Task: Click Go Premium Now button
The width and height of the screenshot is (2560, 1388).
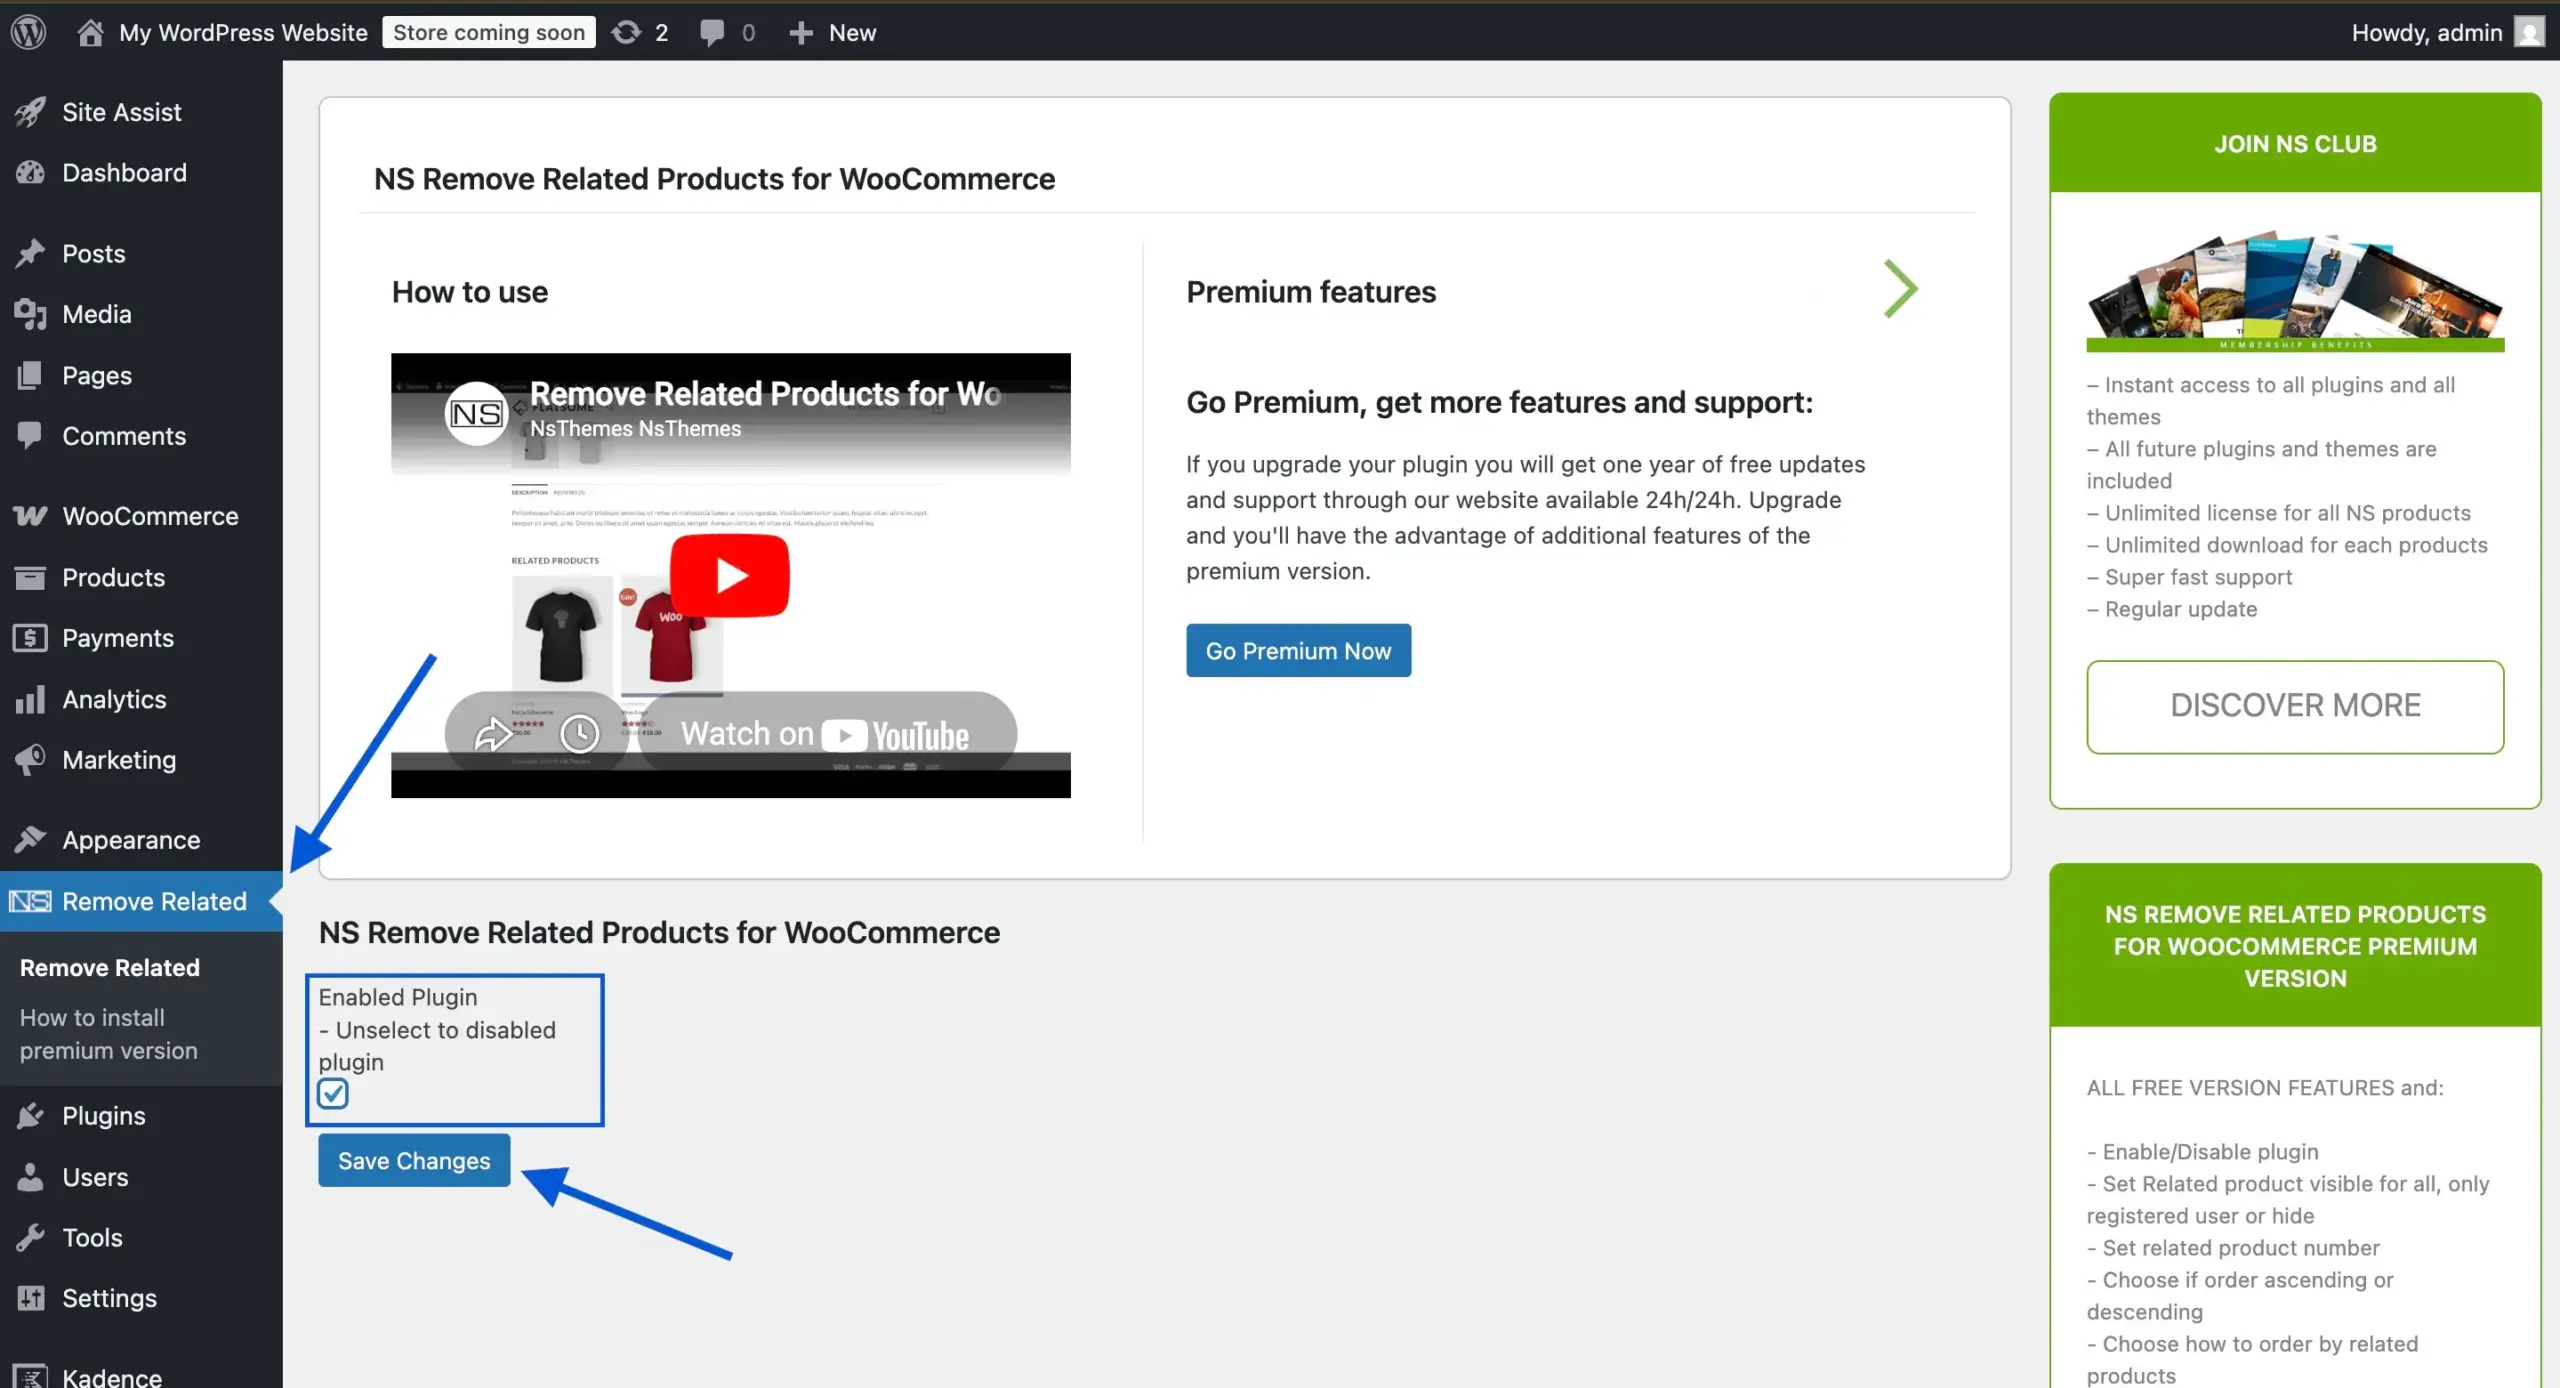Action: click(1298, 650)
